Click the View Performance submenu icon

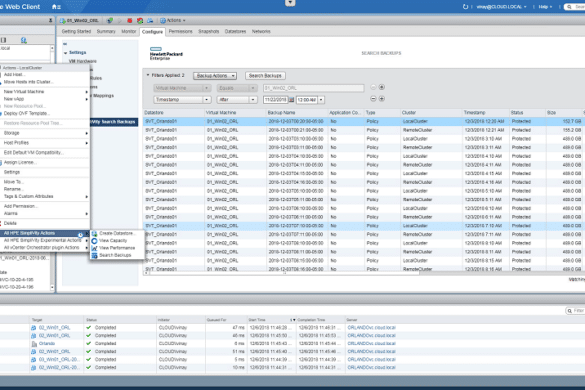click(94, 248)
